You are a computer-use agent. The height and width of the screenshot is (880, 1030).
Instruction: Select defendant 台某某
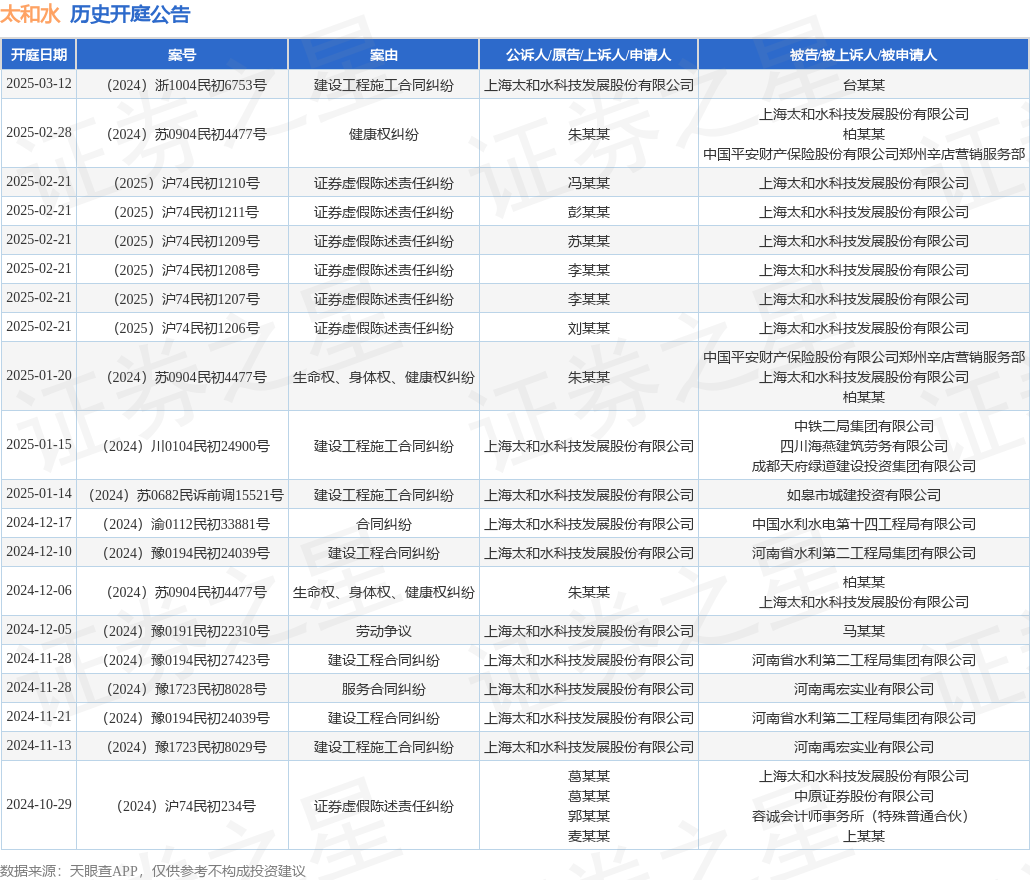(x=864, y=85)
